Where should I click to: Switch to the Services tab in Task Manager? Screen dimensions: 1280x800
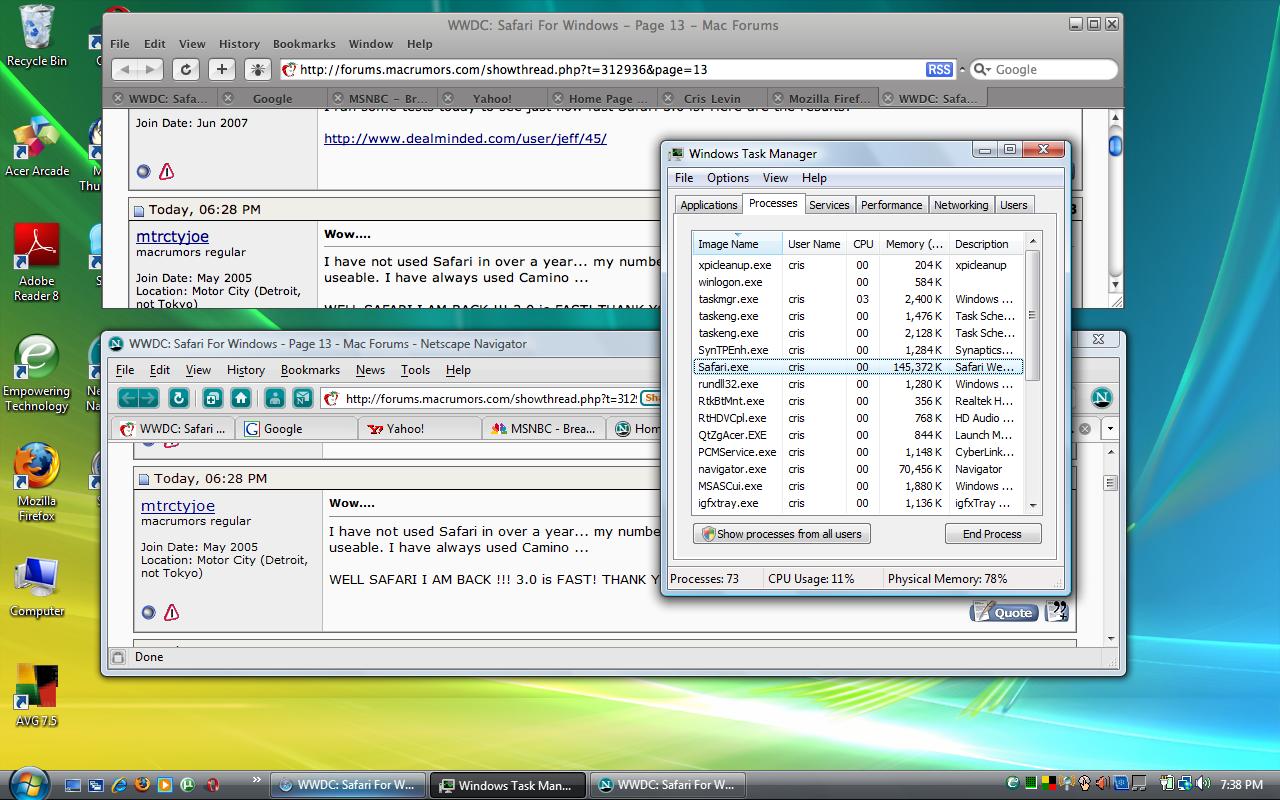pos(829,205)
